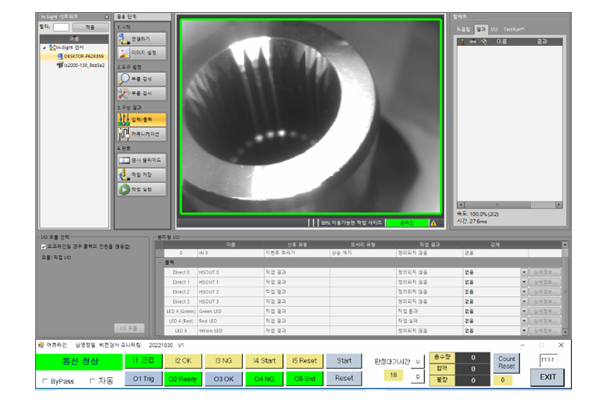Collapse the In-Sight sensors tree node

[44, 48]
